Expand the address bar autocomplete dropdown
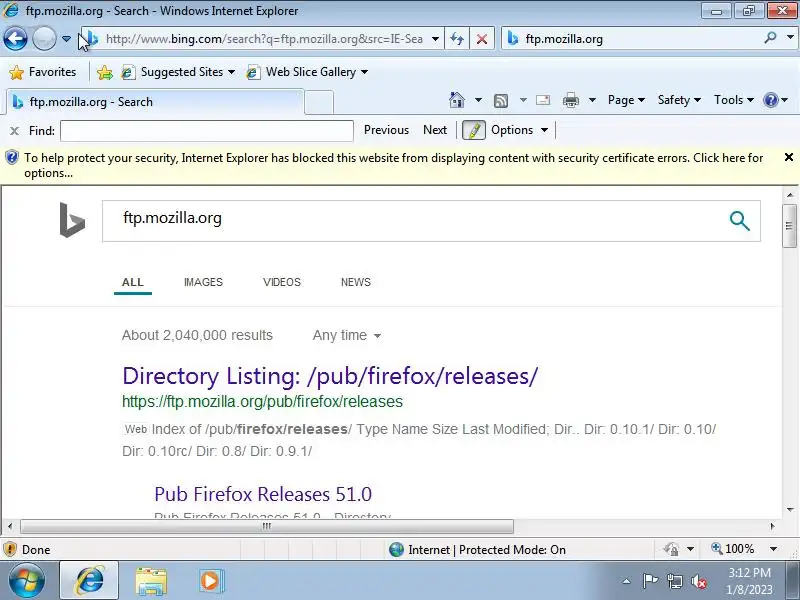 pyautogui.click(x=435, y=39)
